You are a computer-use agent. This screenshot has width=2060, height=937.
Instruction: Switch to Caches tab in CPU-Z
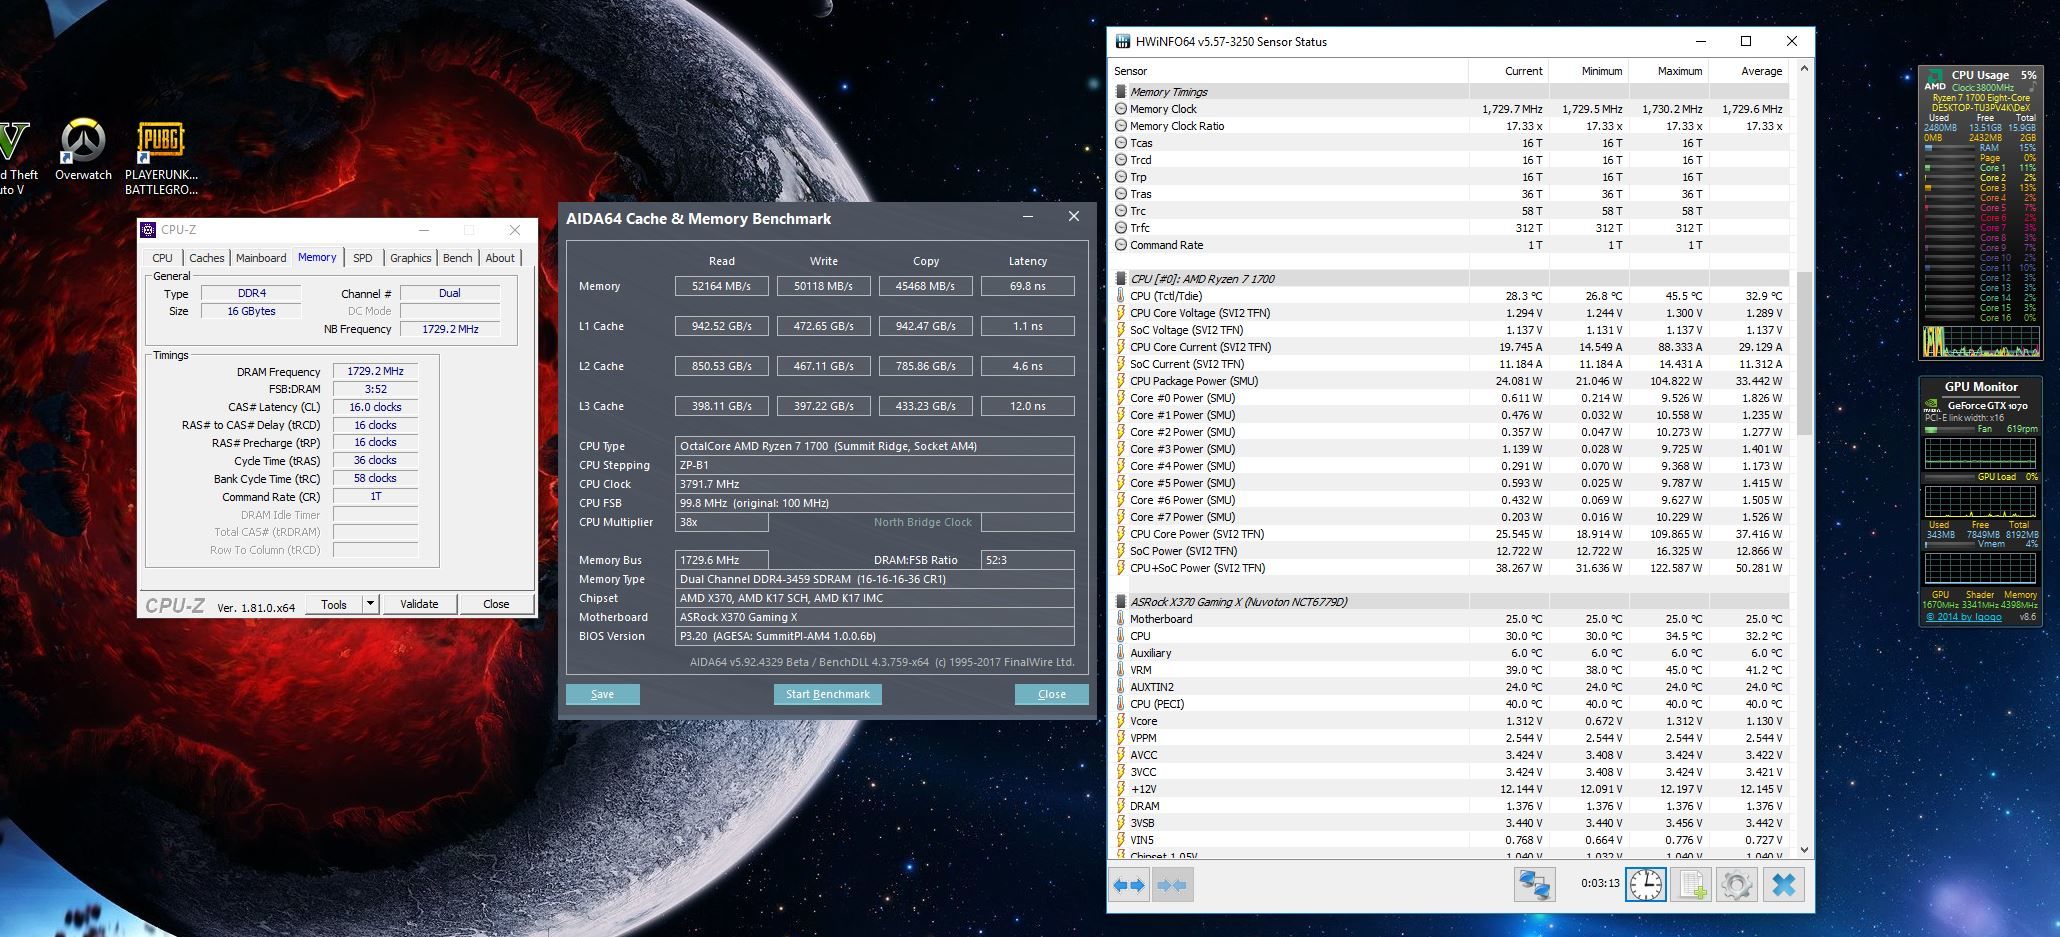(x=207, y=258)
